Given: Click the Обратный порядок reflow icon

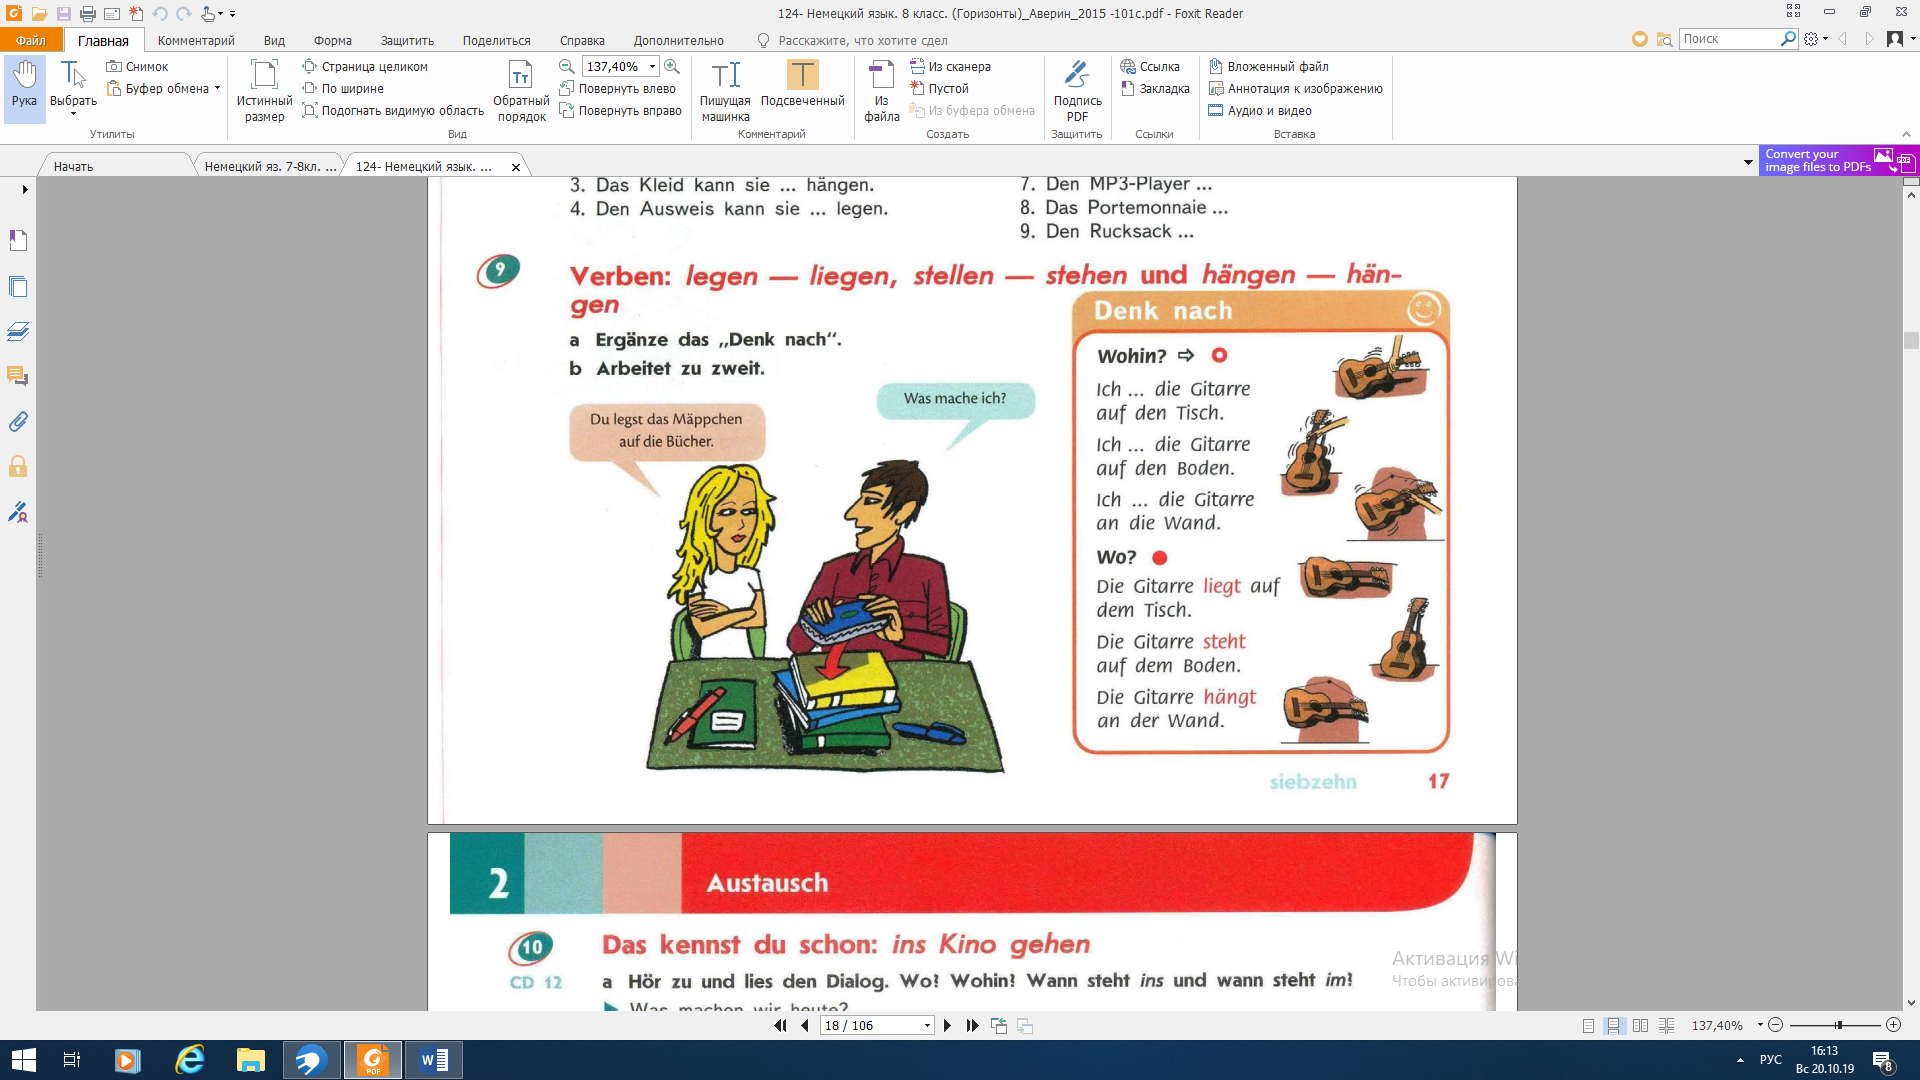Looking at the screenshot, I should click(x=521, y=90).
